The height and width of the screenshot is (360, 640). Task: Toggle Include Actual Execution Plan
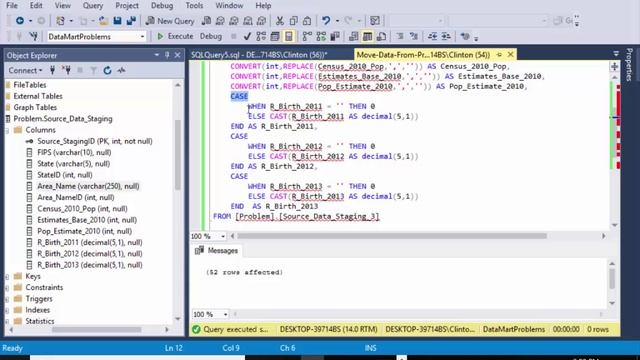307,36
